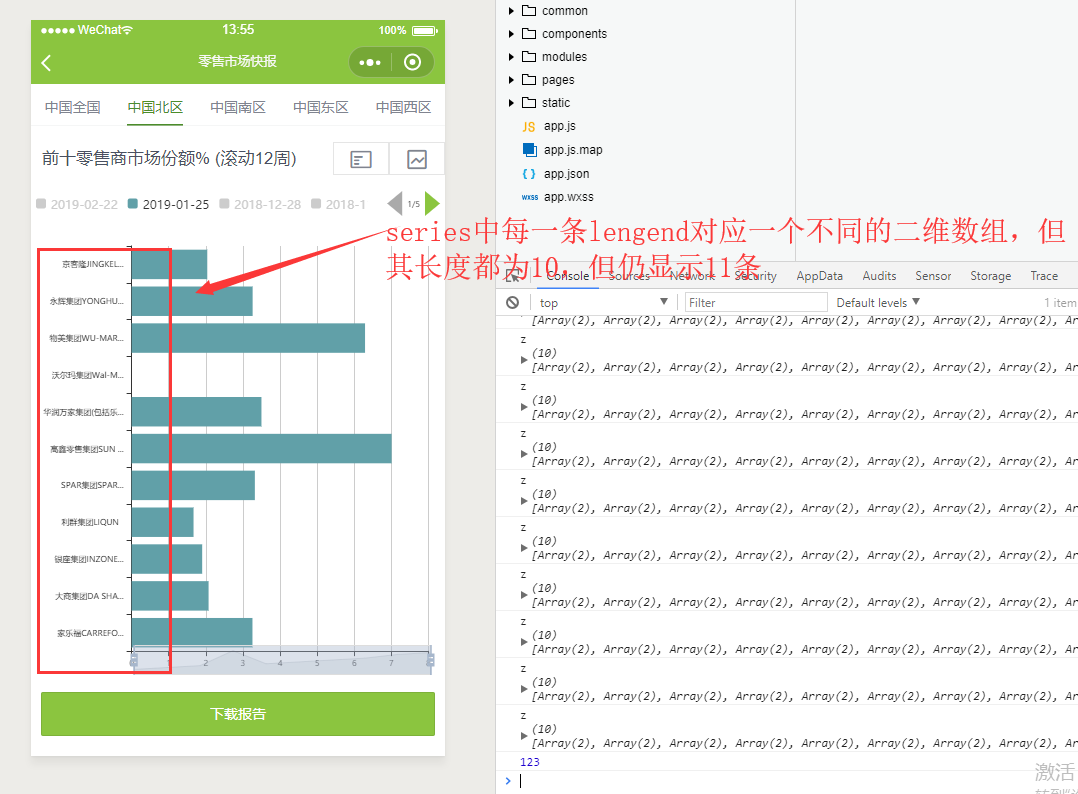Switch to the AppData devtools tab
Screen dimensions: 1078x794
click(x=820, y=276)
